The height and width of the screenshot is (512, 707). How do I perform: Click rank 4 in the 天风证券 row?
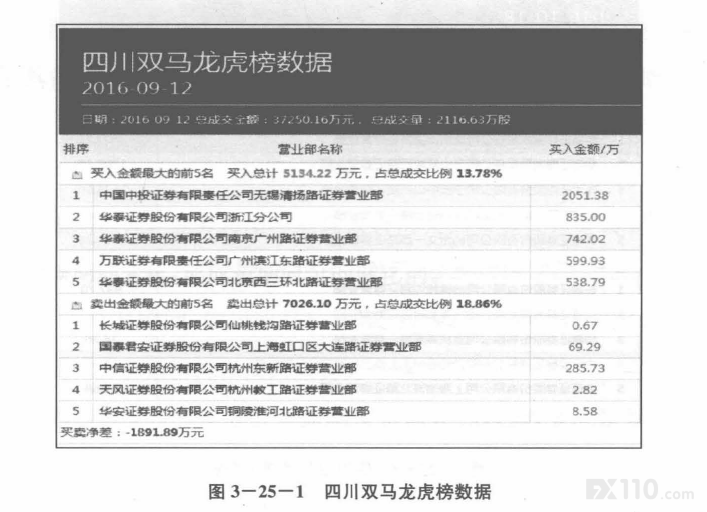pyautogui.click(x=76, y=390)
